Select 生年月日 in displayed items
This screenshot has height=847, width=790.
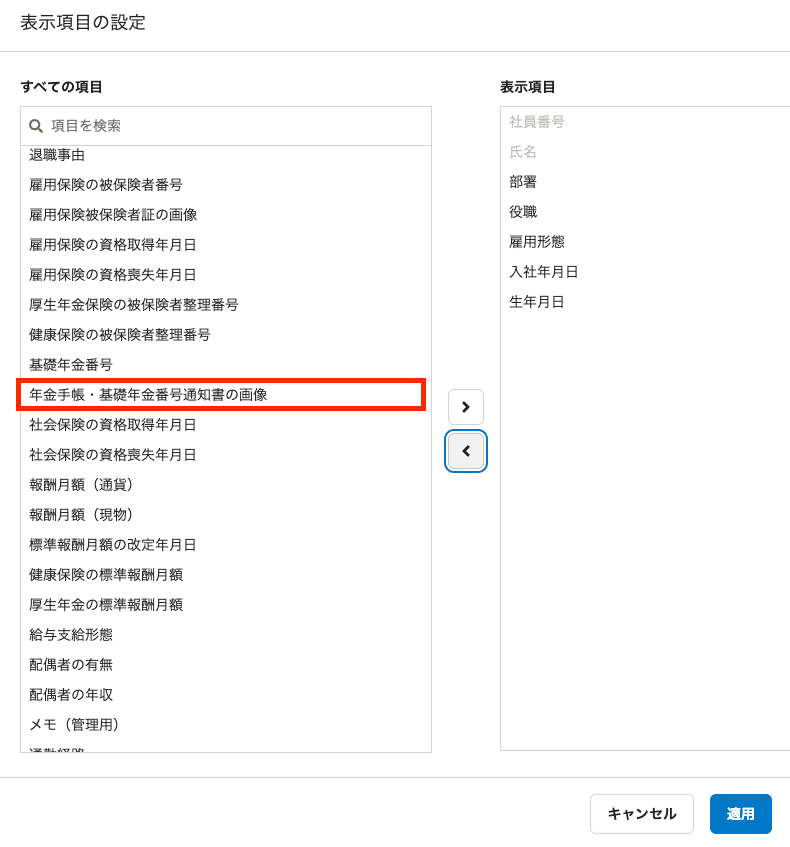click(x=645, y=301)
